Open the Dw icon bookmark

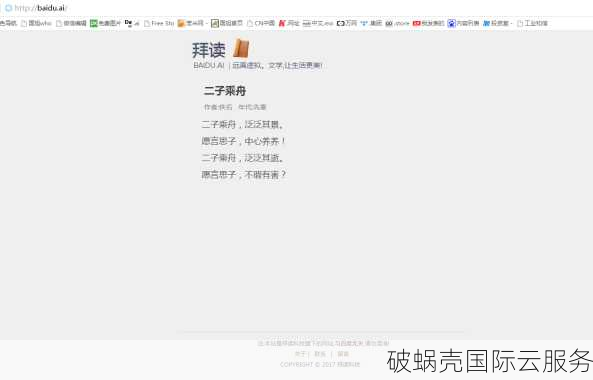132,23
